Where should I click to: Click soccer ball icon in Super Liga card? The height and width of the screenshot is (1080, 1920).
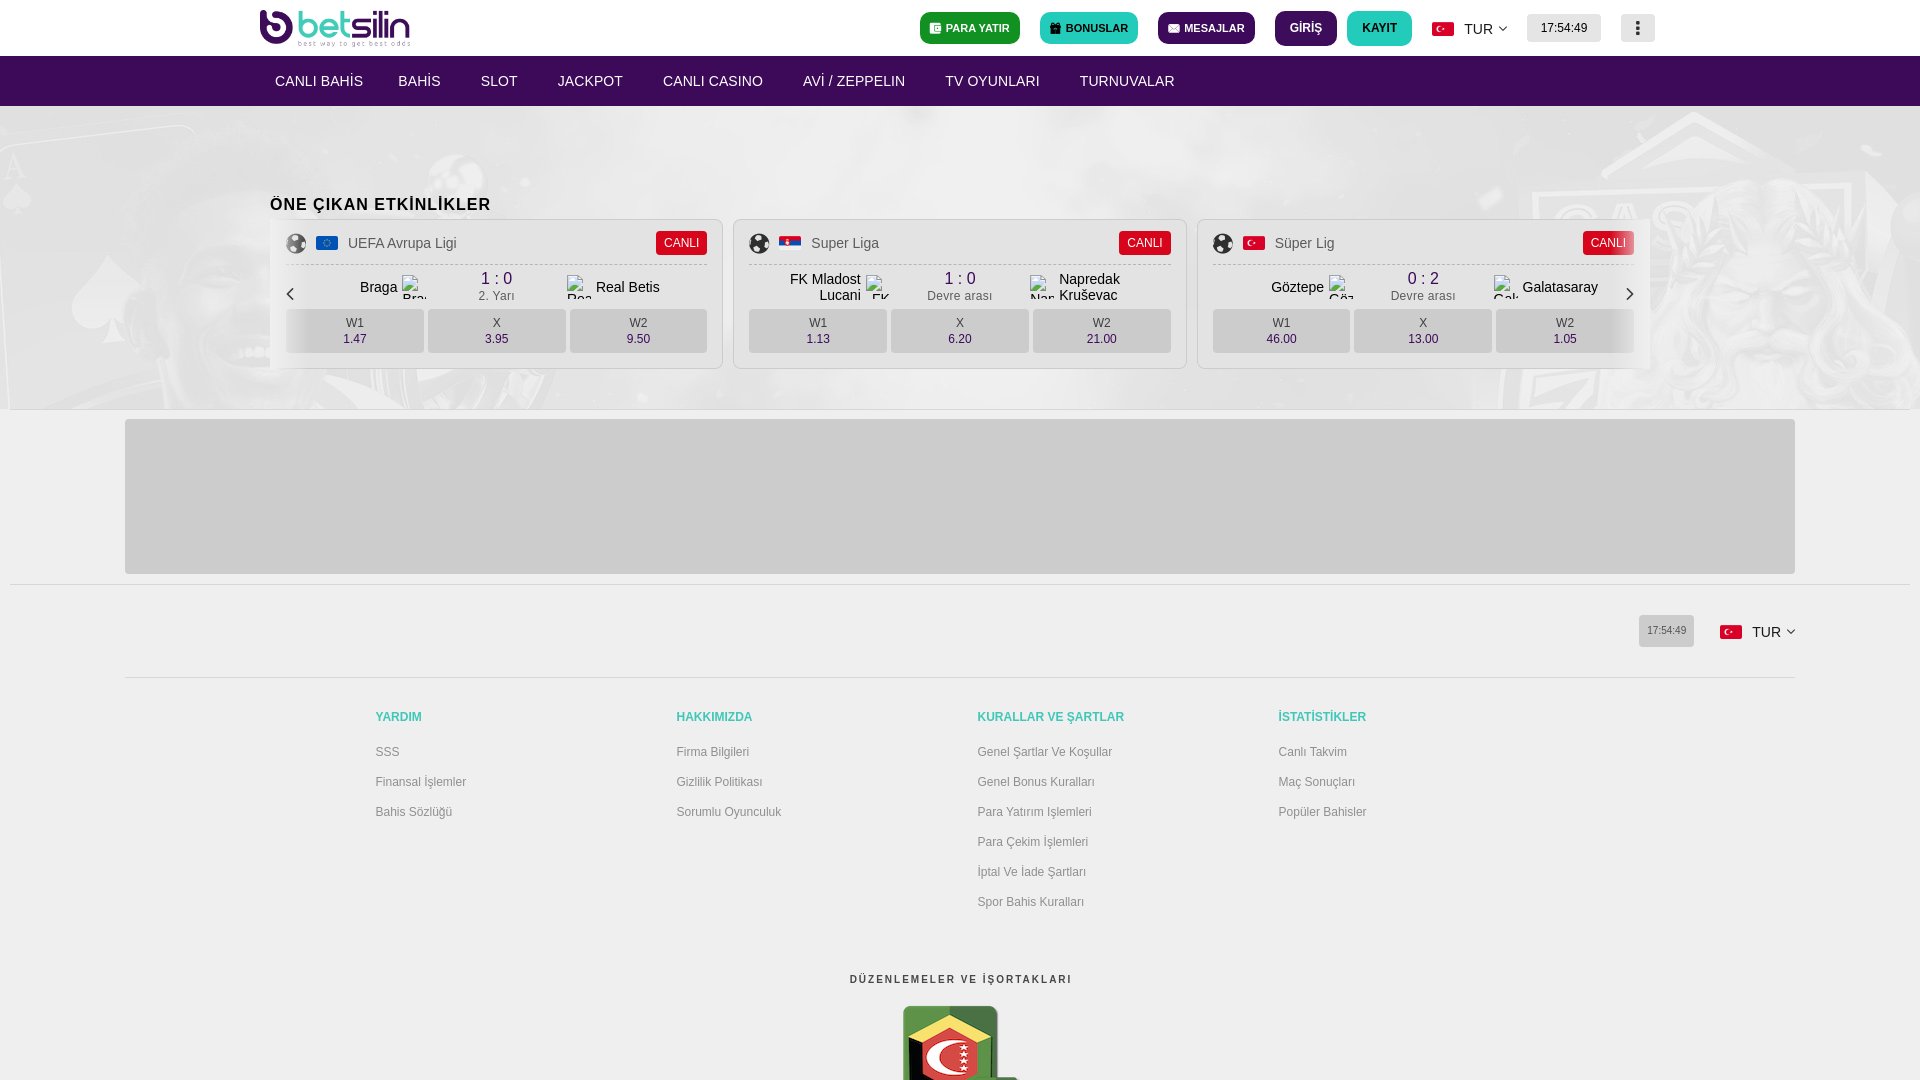click(759, 243)
